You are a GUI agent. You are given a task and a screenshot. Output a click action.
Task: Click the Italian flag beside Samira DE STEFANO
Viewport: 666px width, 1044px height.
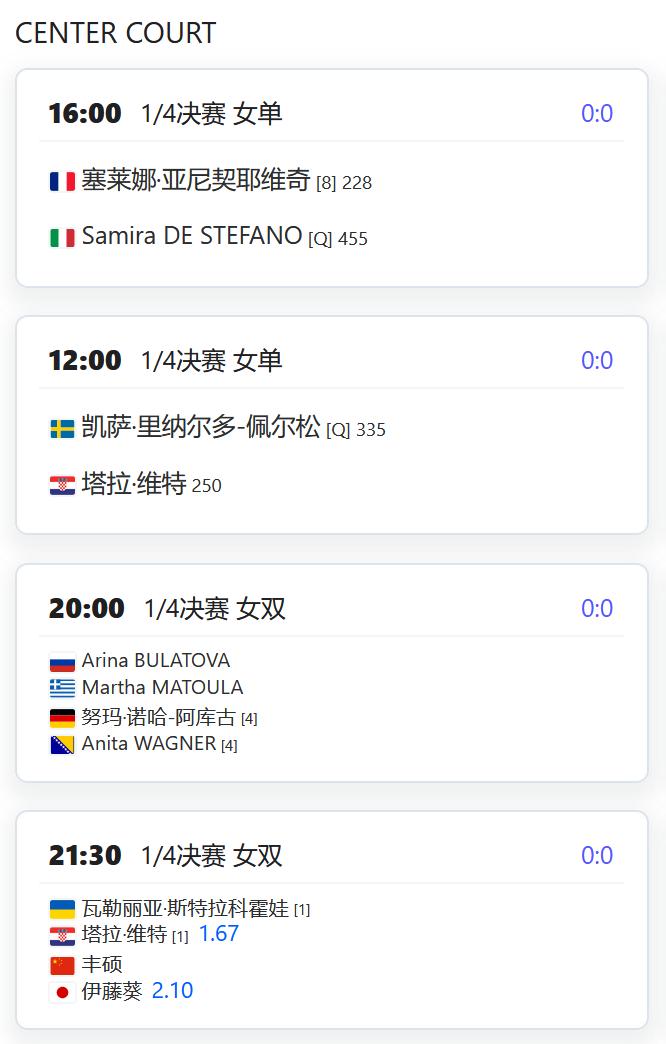point(63,238)
